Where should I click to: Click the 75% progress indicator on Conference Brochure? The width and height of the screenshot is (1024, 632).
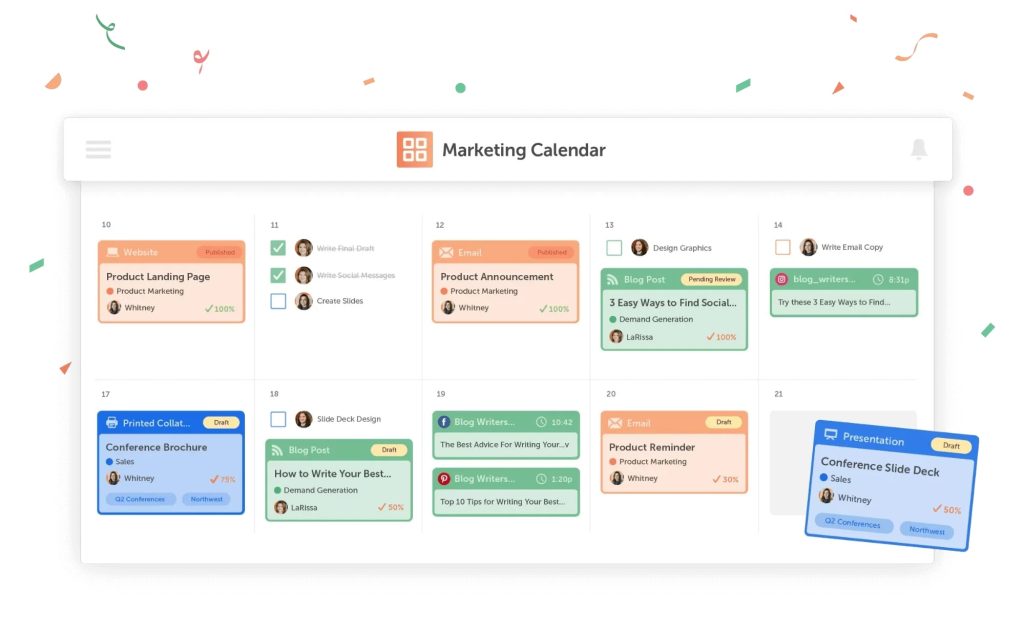pos(222,479)
